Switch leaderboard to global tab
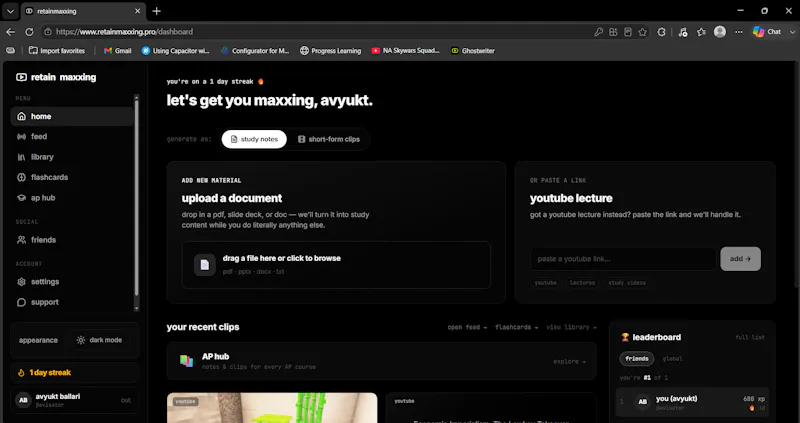Screen dimensions: 800x423 pyautogui.click(x=672, y=359)
